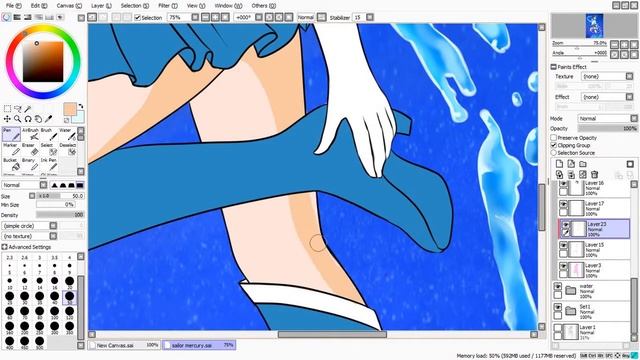The image size is (640, 360).
Task: Activate the zoom magnifier tool
Action: (18, 119)
